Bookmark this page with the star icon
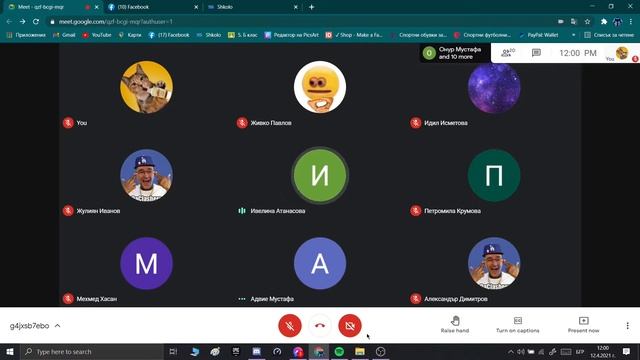Image resolution: width=640 pixels, height=360 pixels. (x=587, y=22)
